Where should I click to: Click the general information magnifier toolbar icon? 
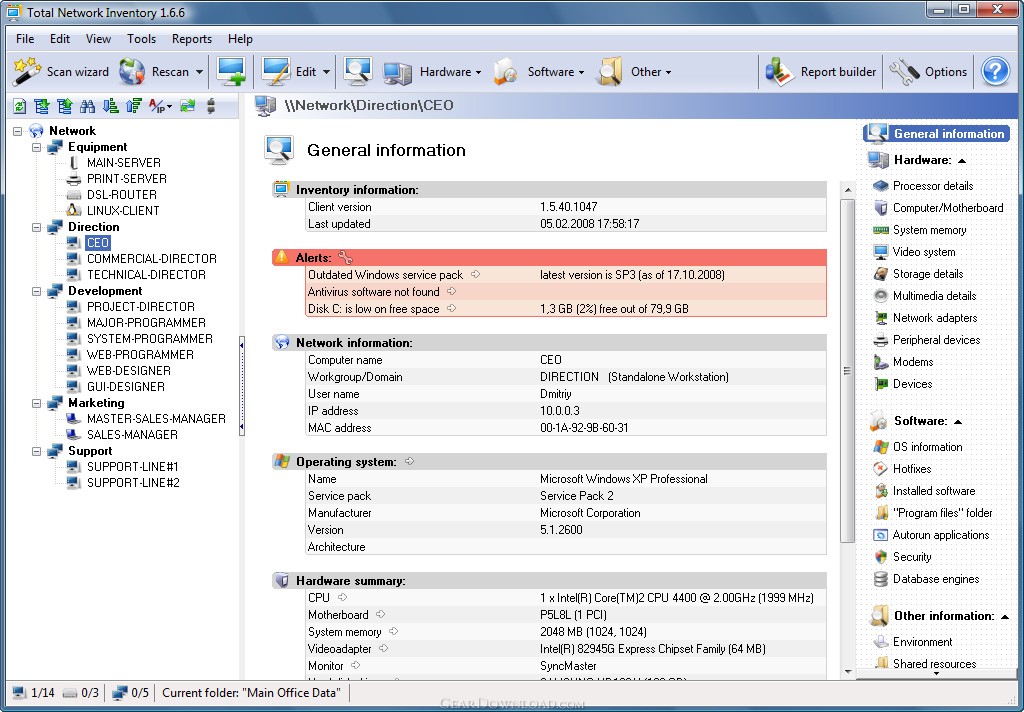[x=358, y=72]
